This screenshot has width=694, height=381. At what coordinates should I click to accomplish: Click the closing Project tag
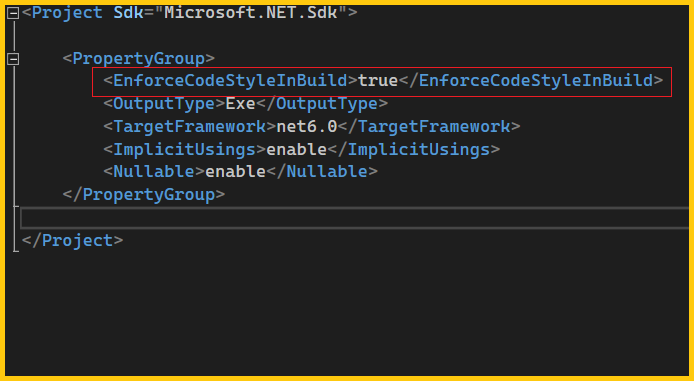(73, 240)
